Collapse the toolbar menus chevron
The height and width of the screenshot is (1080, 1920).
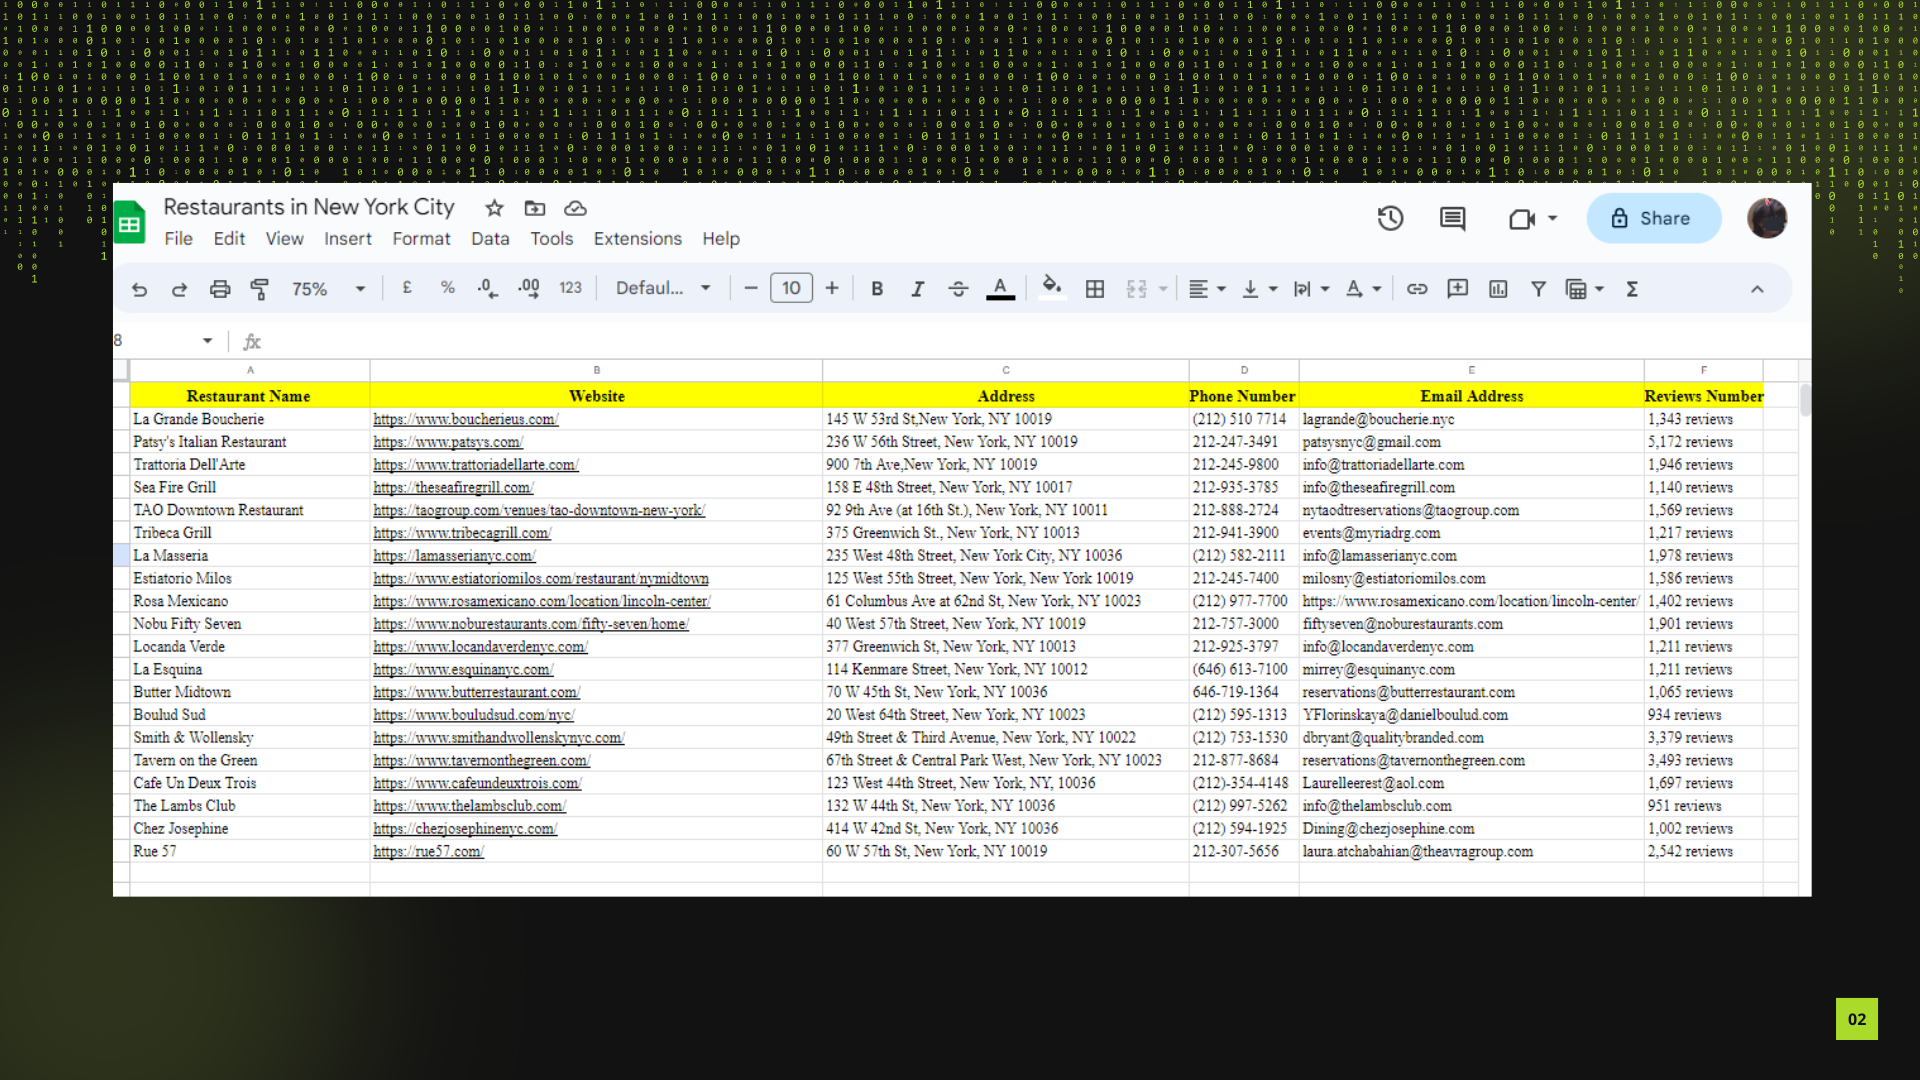coord(1757,289)
